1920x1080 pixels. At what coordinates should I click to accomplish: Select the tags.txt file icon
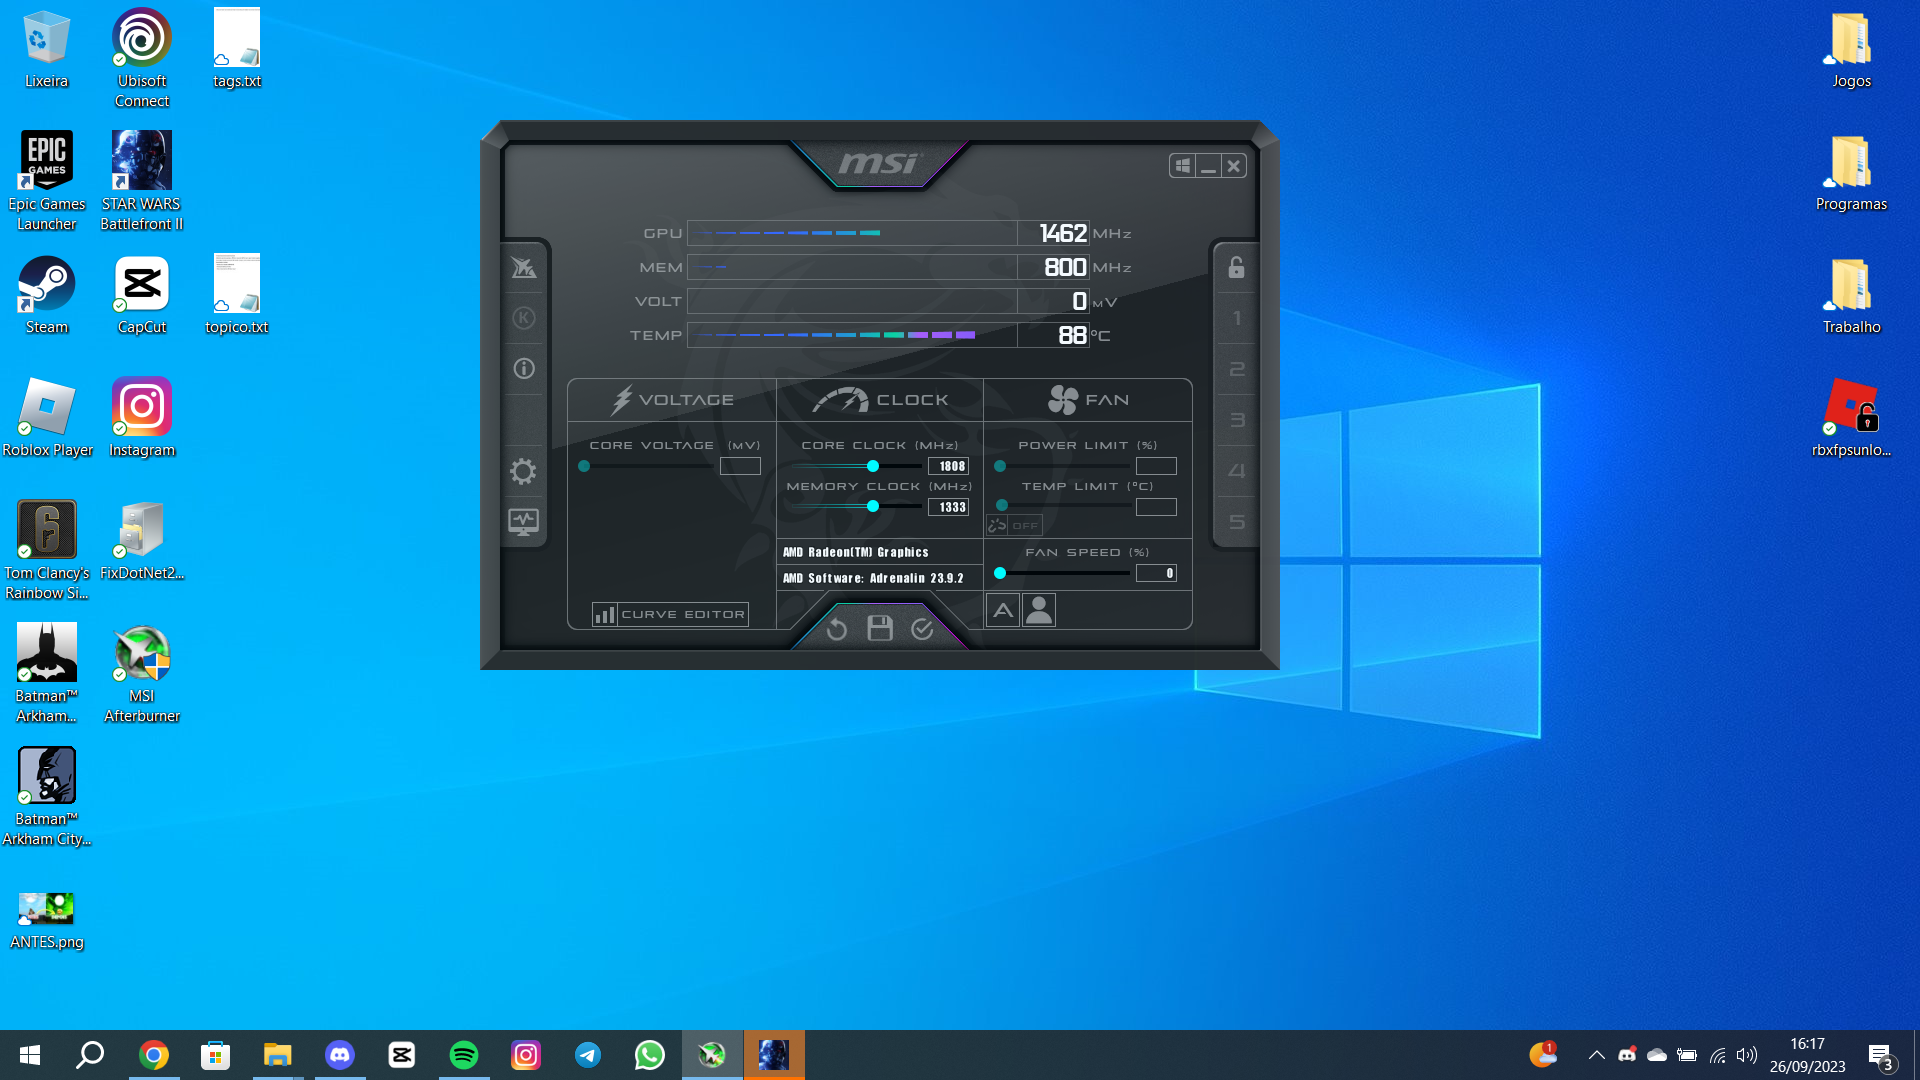point(237,50)
